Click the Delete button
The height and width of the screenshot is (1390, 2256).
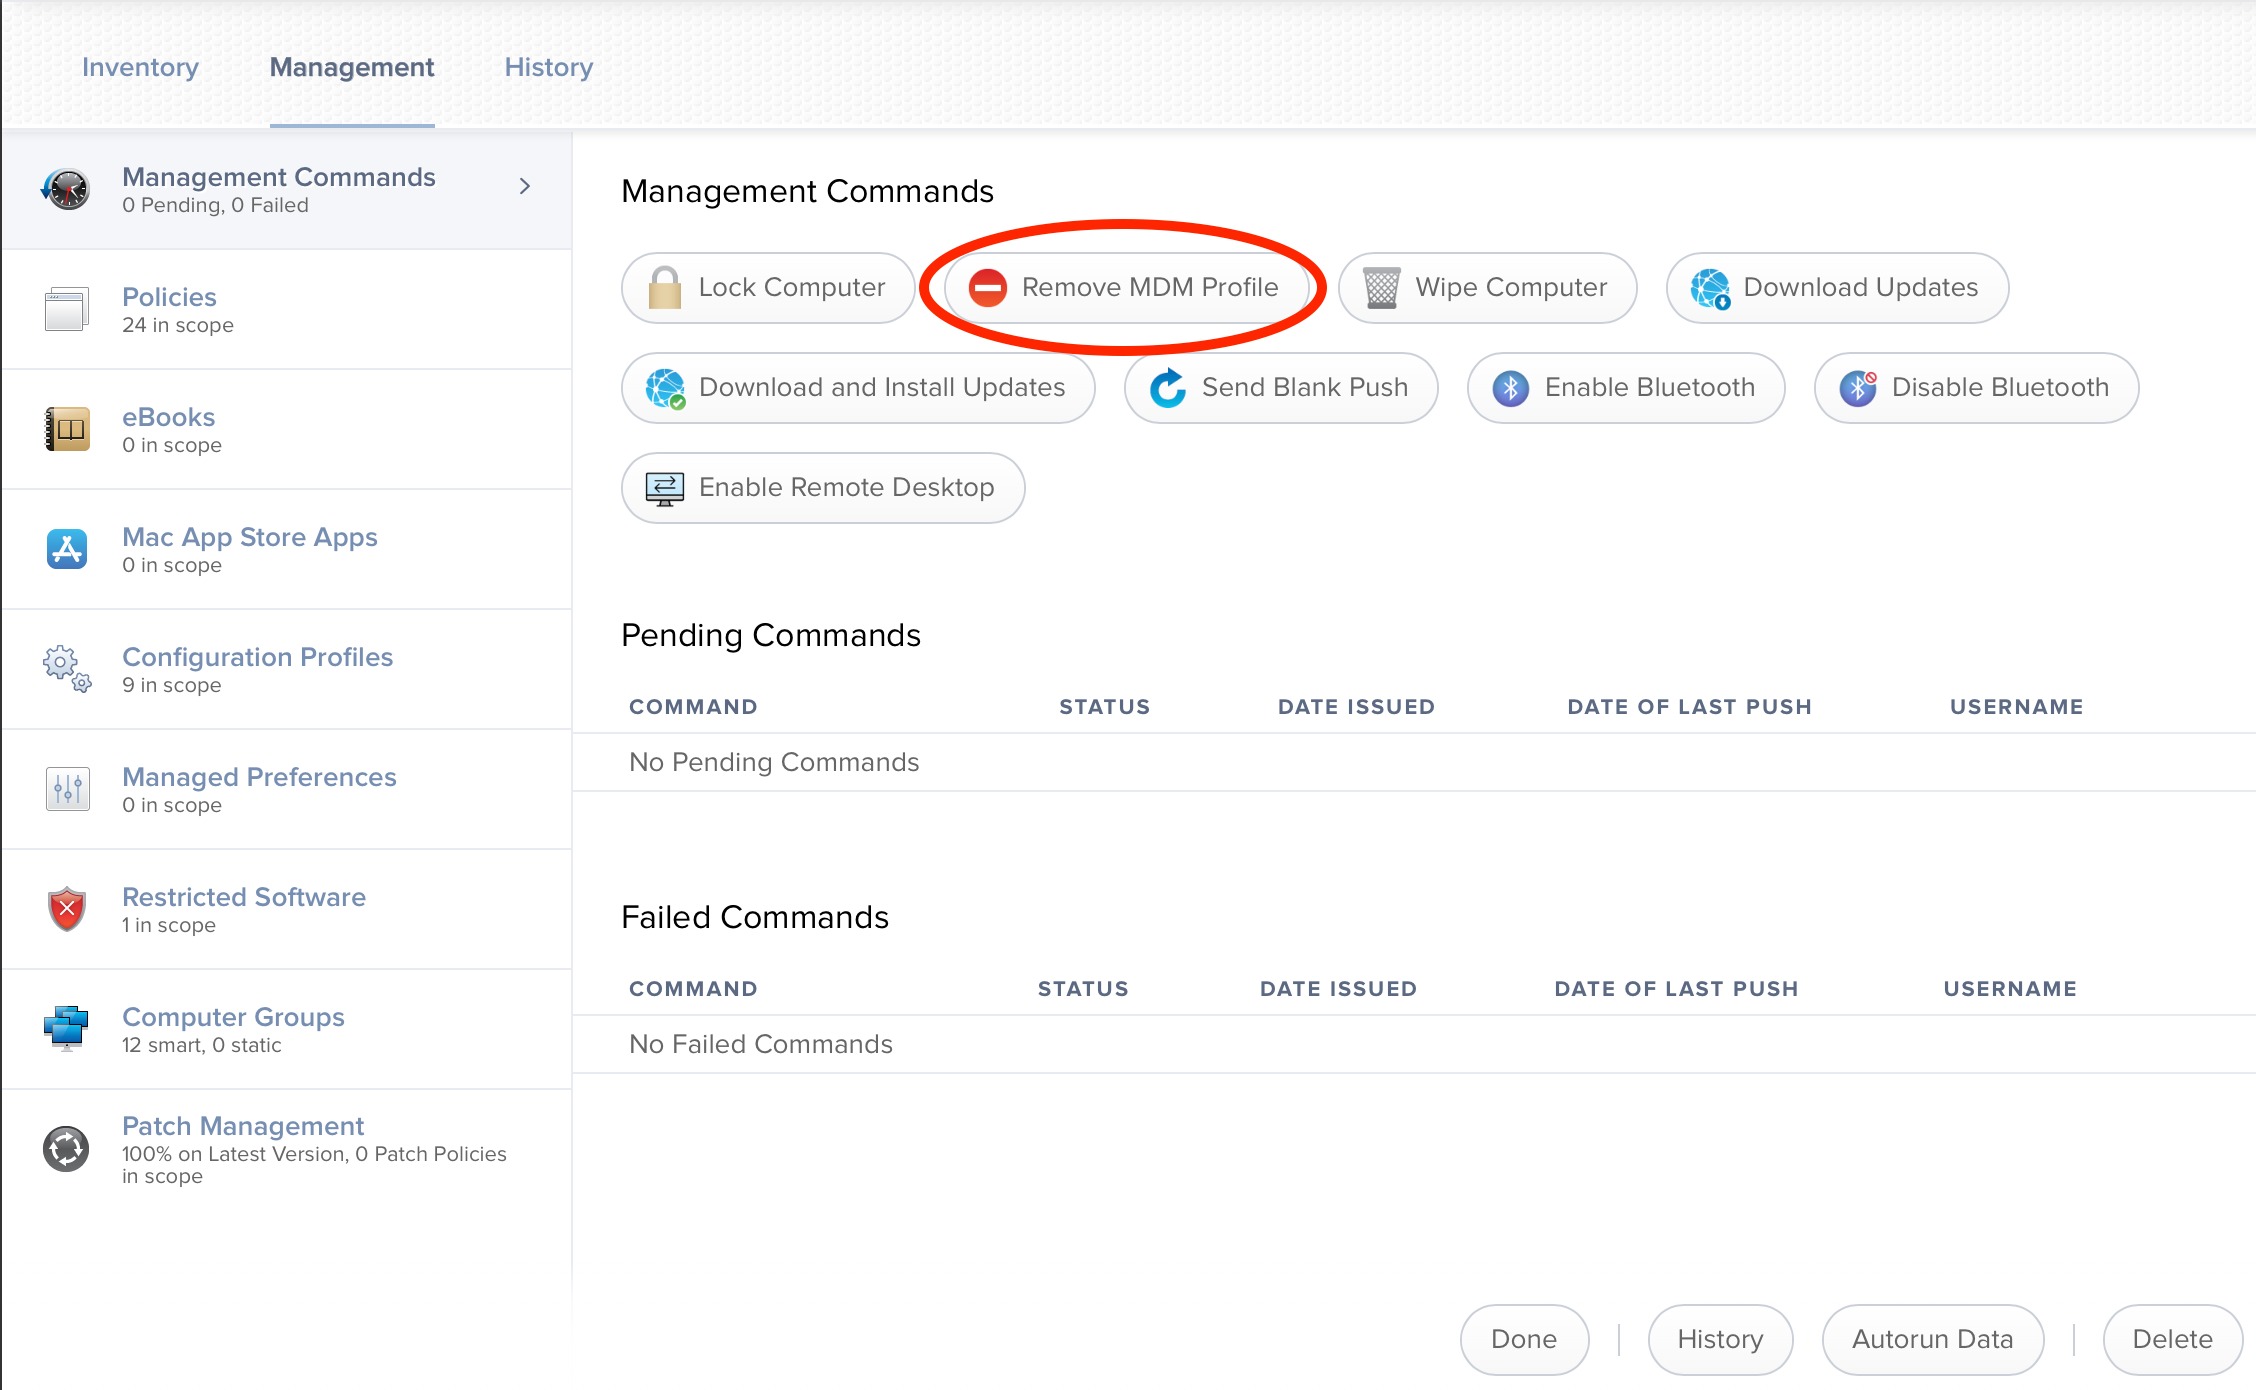point(2173,1340)
